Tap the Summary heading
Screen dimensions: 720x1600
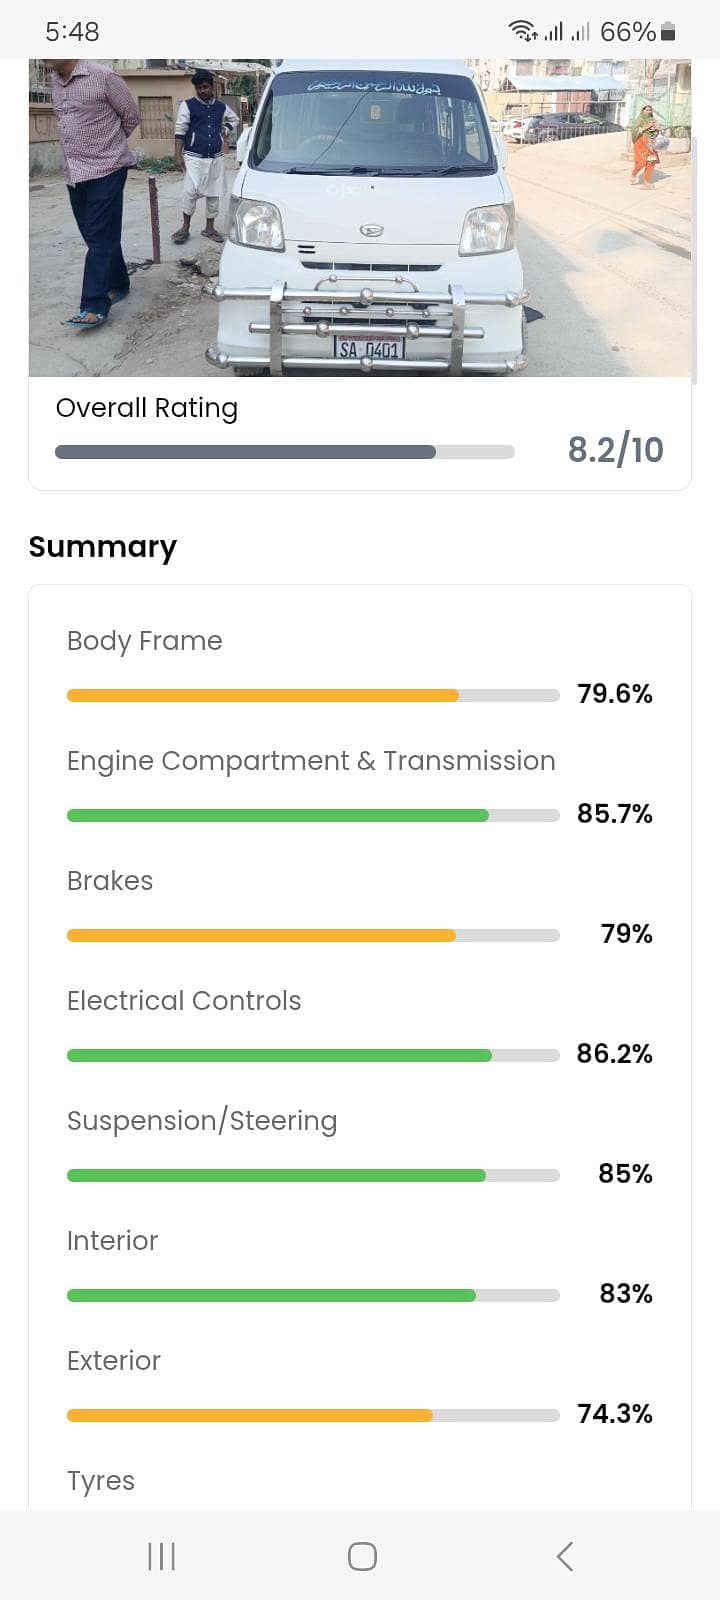[x=103, y=547]
